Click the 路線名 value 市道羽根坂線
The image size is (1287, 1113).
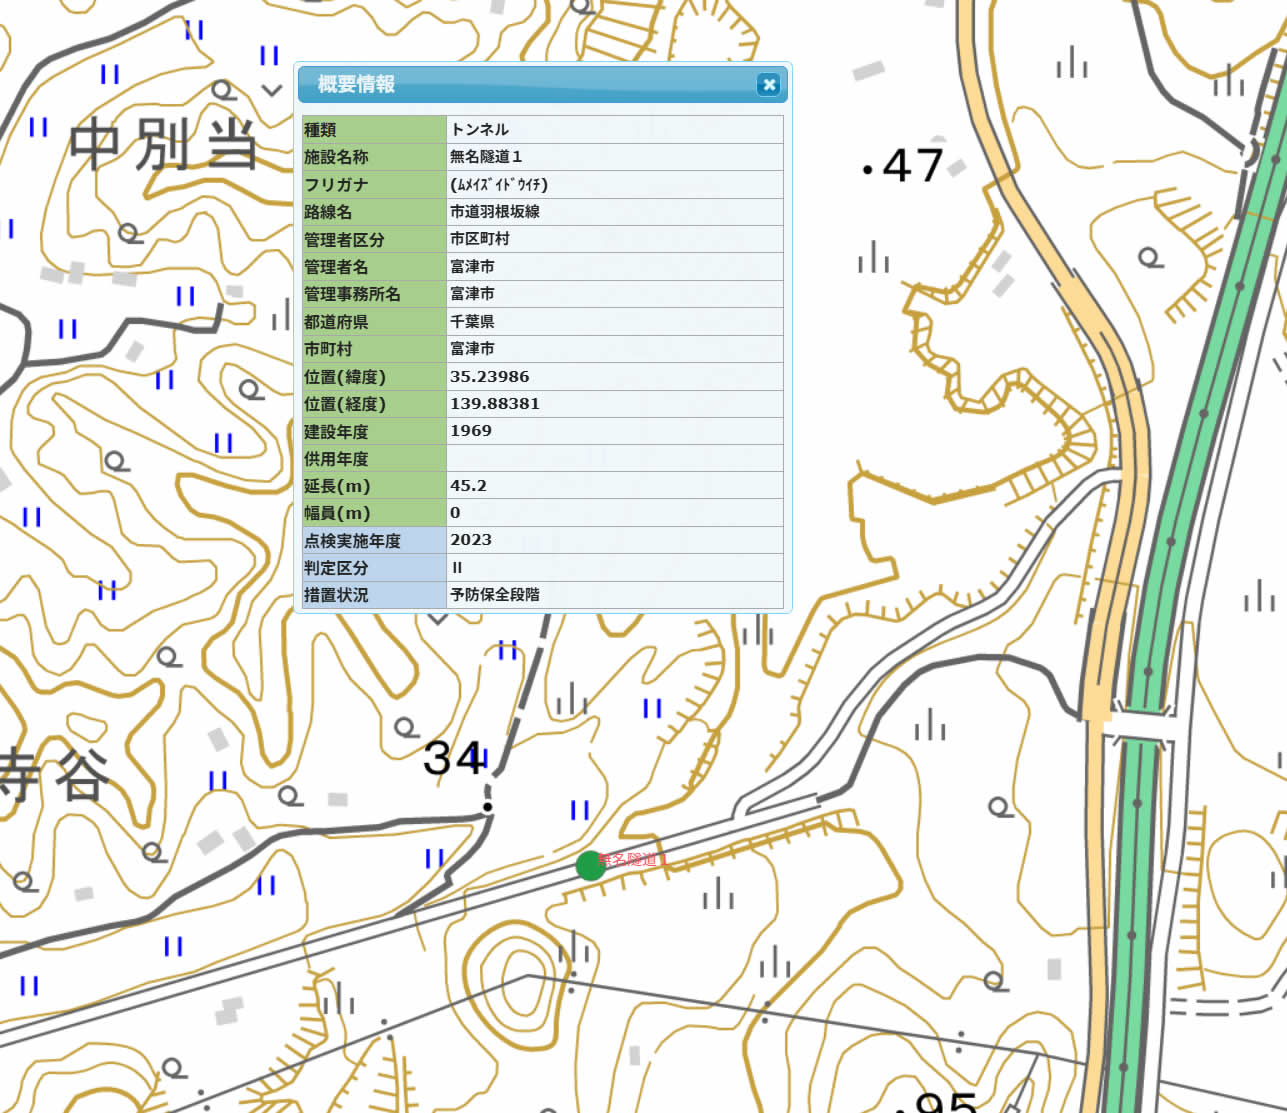click(x=495, y=212)
